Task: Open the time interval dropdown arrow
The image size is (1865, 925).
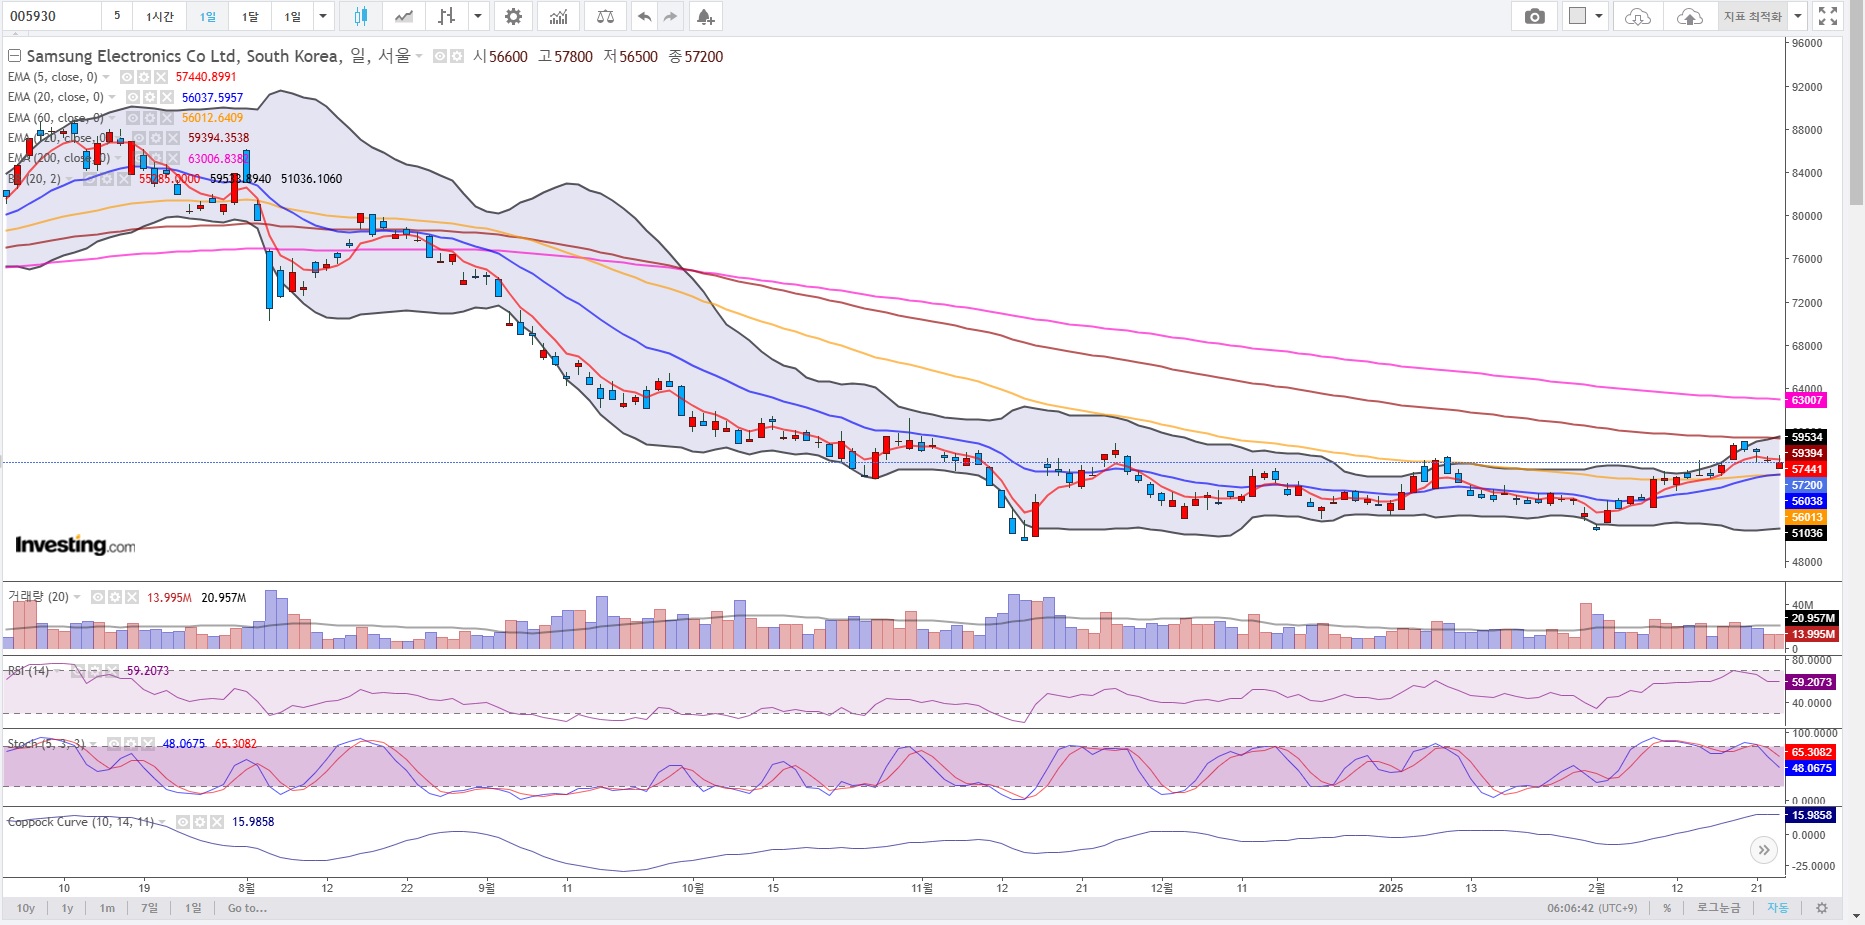Action: coord(322,16)
